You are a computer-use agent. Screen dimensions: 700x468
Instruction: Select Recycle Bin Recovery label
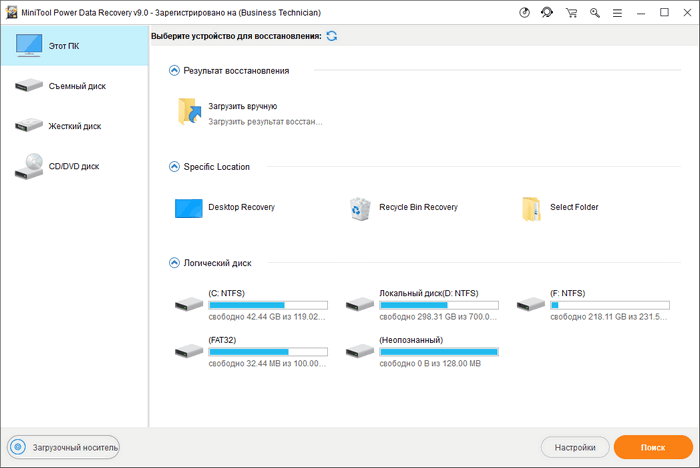pos(418,207)
